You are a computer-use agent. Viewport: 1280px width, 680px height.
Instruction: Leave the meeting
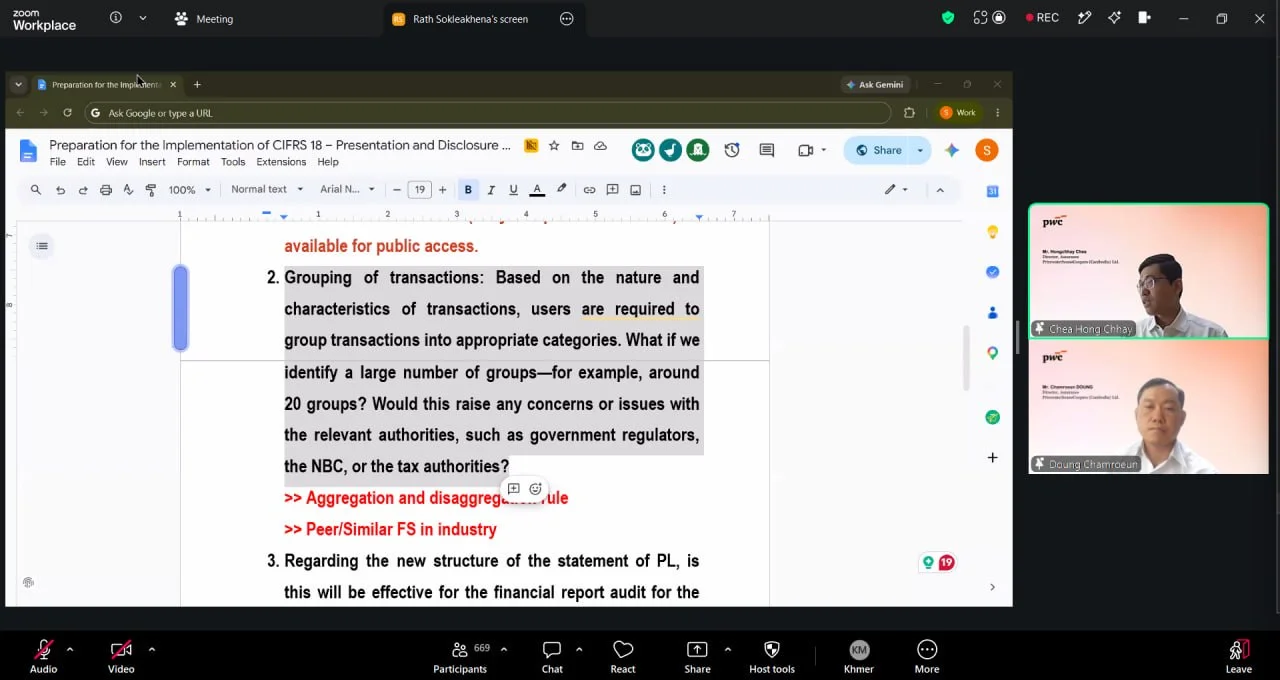click(1238, 656)
